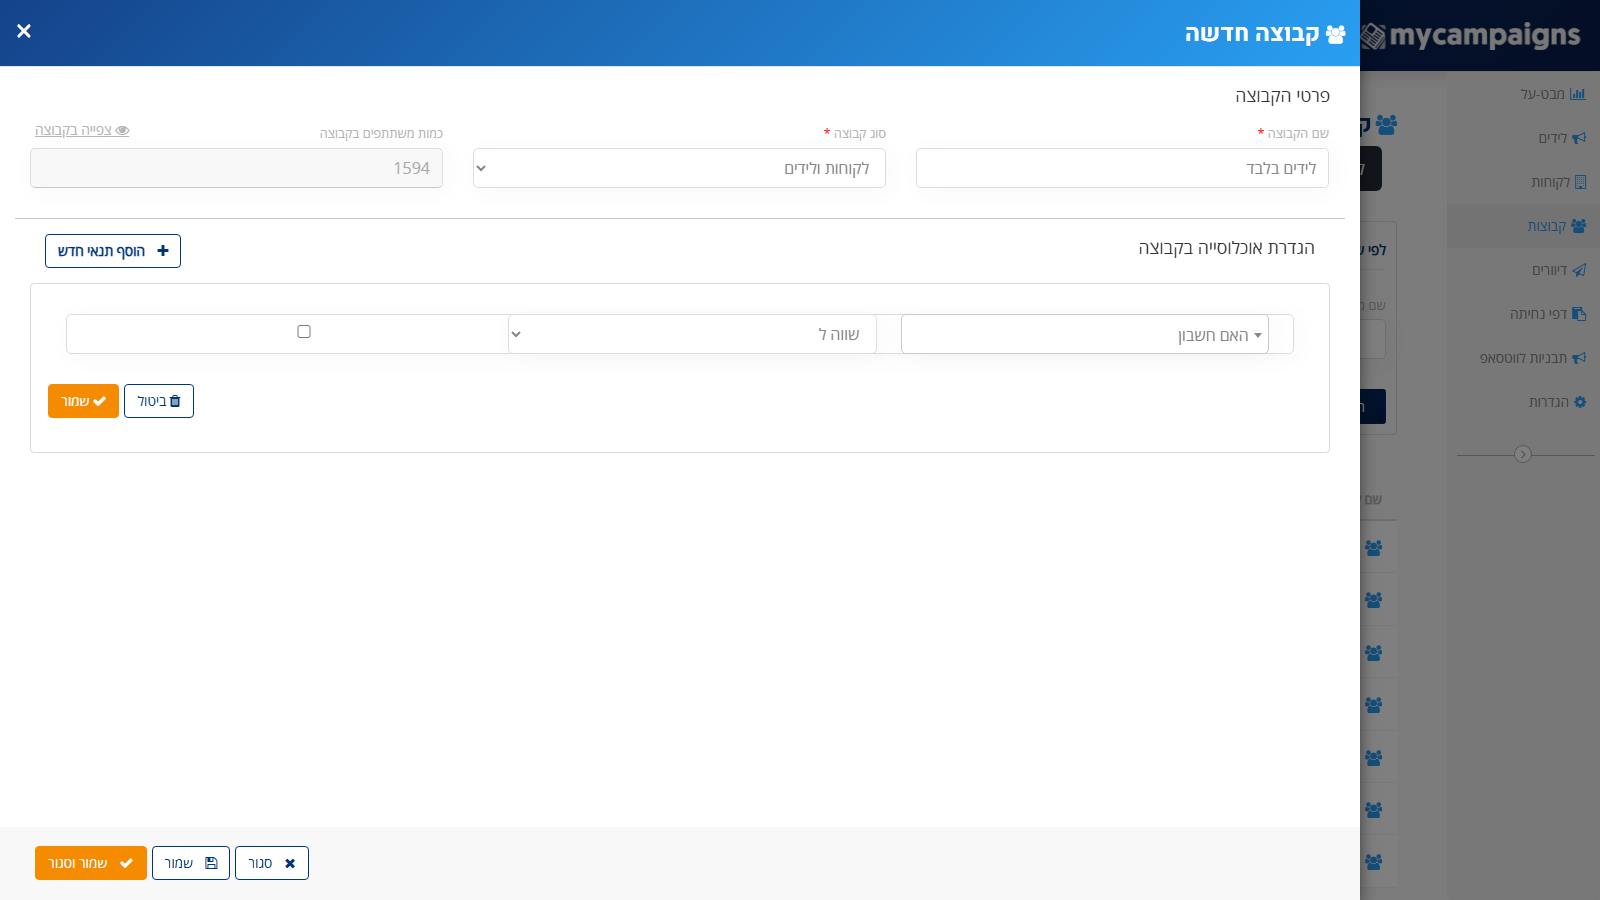Open the group type dropdown 'לקוחות ולידים'
Screen dimensions: 1600x900
point(679,168)
